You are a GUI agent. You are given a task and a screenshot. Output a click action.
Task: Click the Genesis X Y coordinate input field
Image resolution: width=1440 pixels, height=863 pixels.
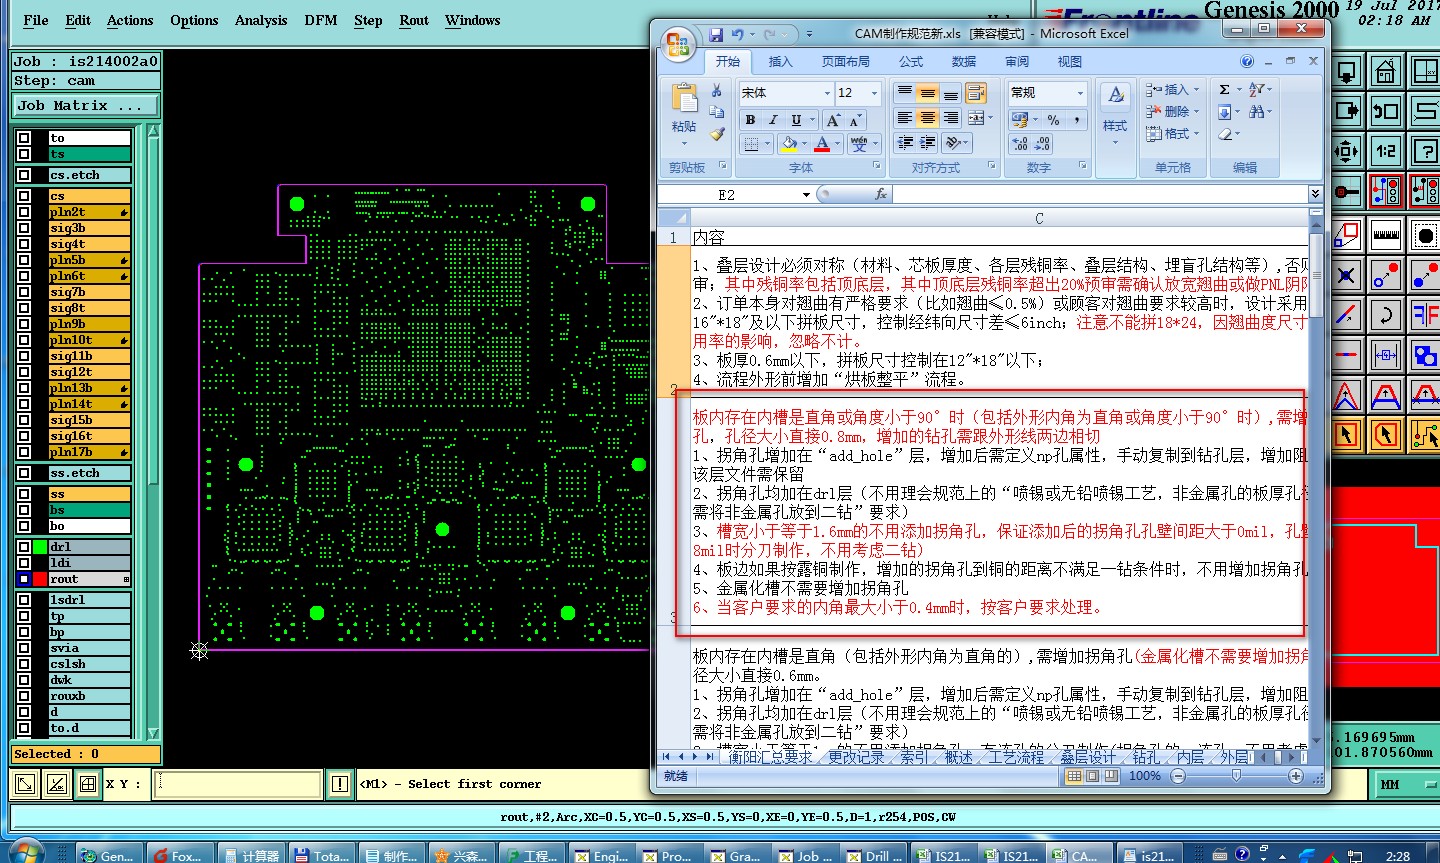[x=238, y=784]
